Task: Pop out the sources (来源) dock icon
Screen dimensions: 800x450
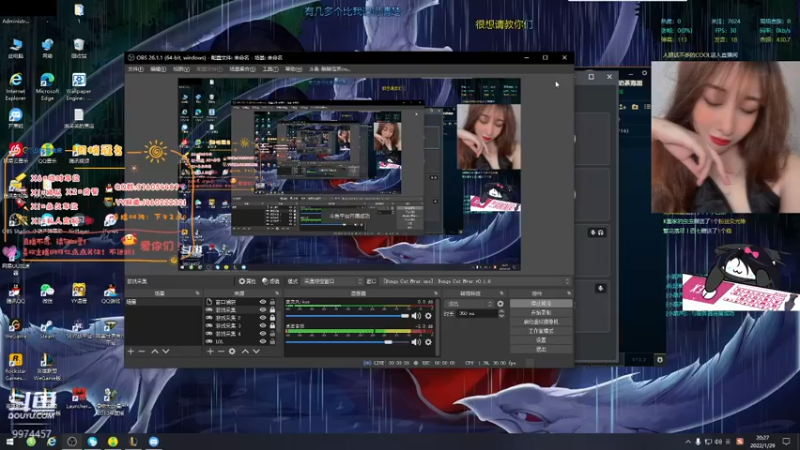Action: click(277, 293)
